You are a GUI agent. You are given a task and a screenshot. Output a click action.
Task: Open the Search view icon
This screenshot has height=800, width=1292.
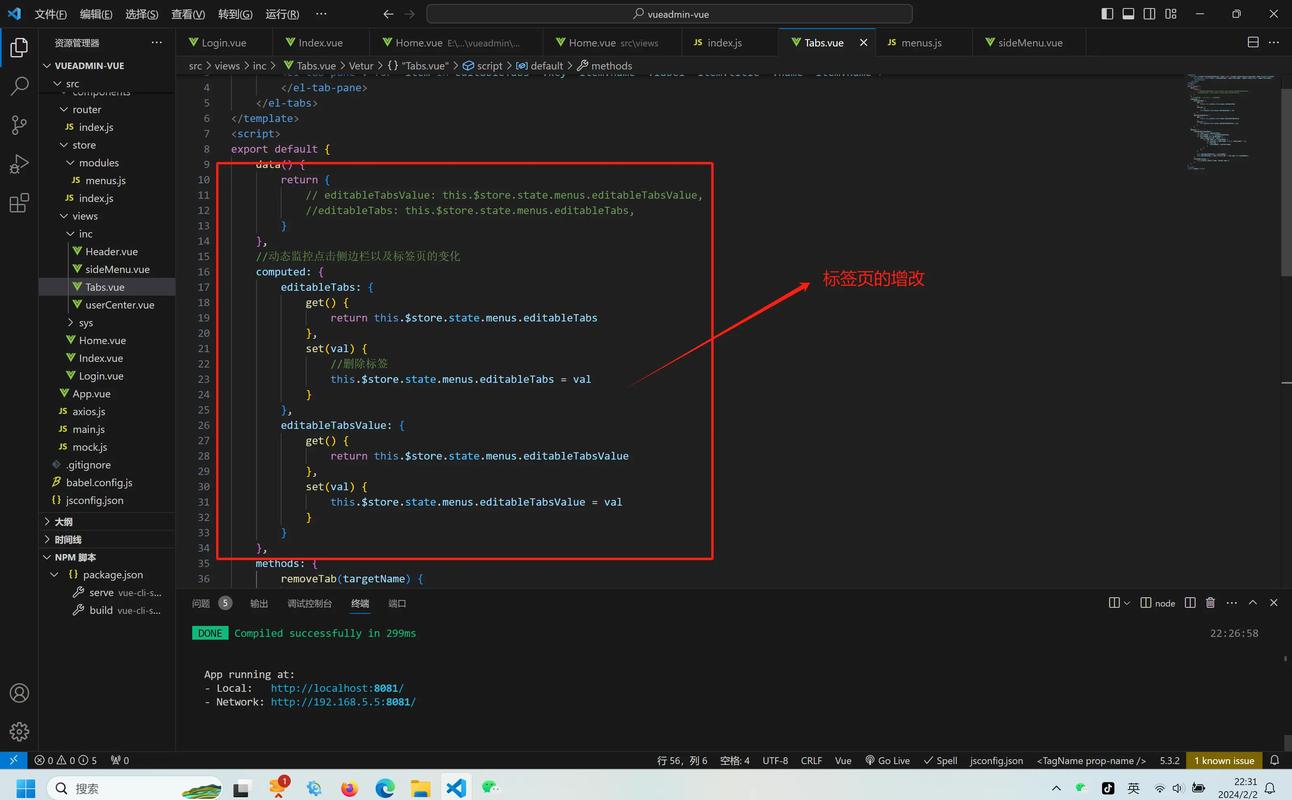coord(19,86)
